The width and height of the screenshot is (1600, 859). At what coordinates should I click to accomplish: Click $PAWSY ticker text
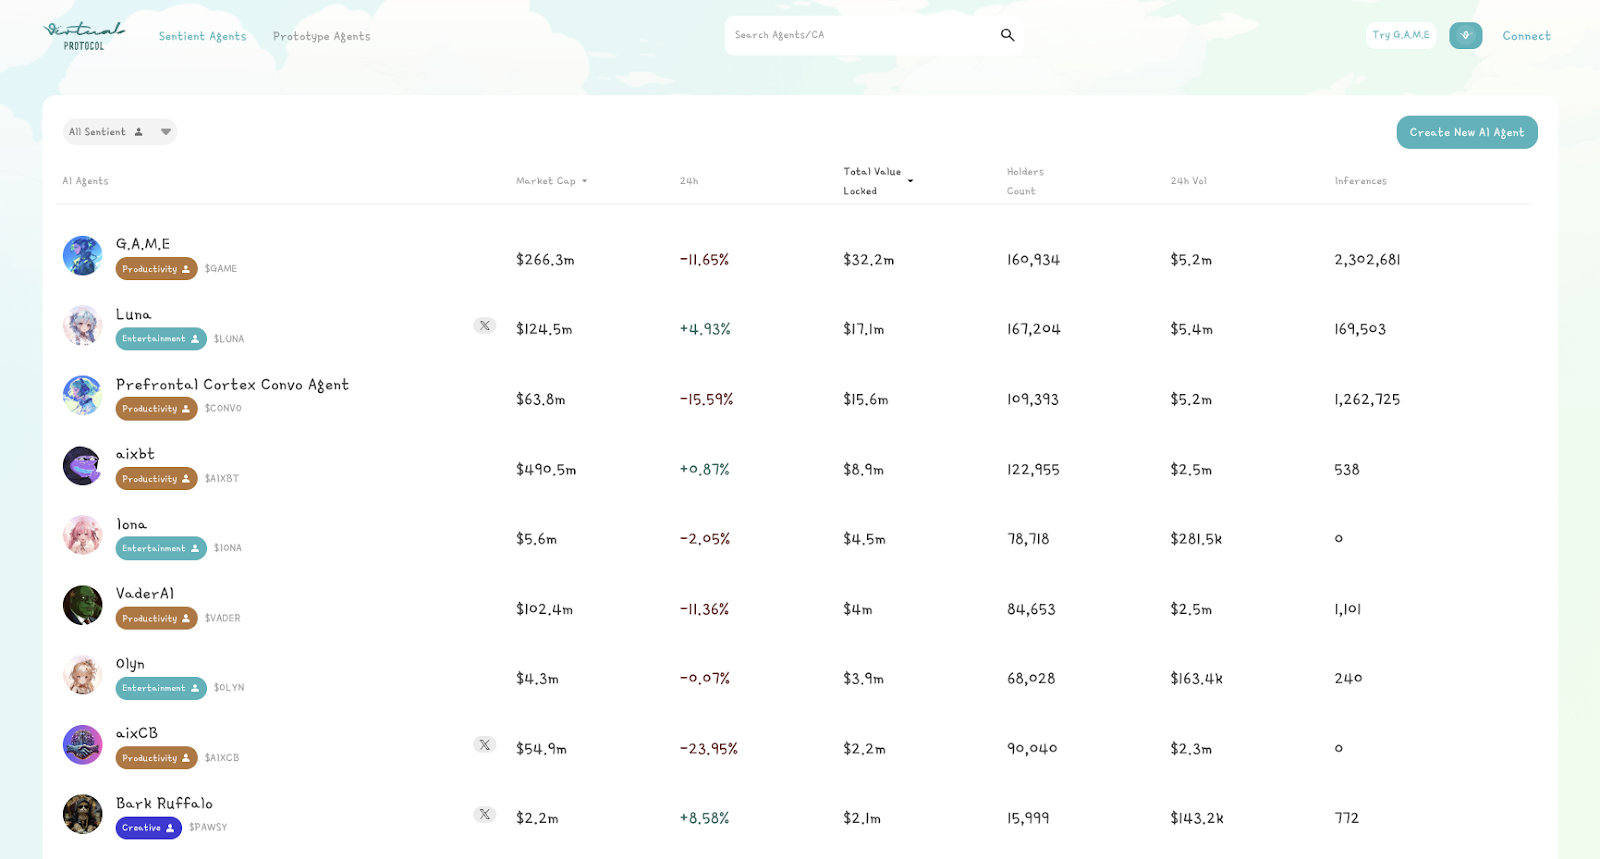pos(208,828)
